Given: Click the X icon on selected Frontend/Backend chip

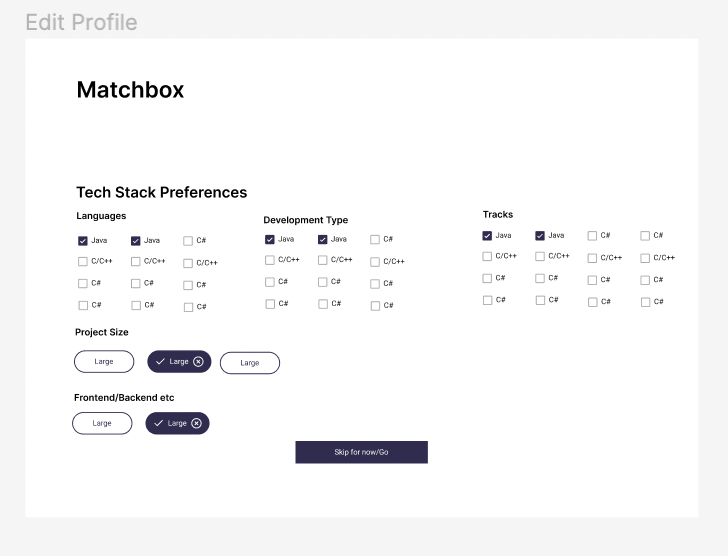Looking at the screenshot, I should pos(196,423).
